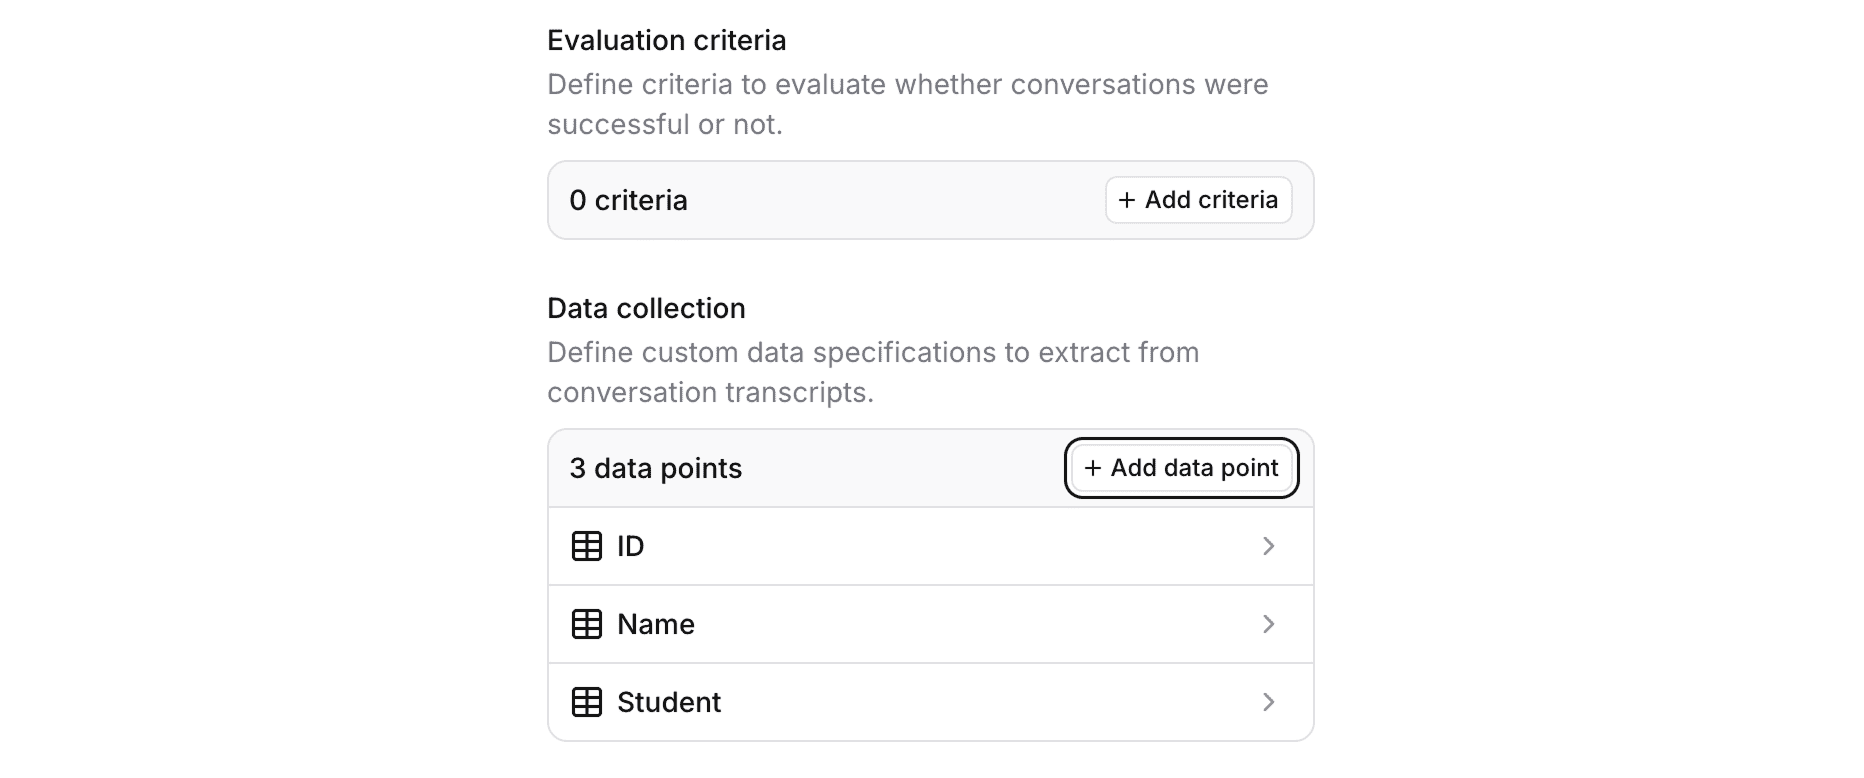Expand the ID data point chevron
Image resolution: width=1864 pixels, height=778 pixels.
pyautogui.click(x=1268, y=546)
